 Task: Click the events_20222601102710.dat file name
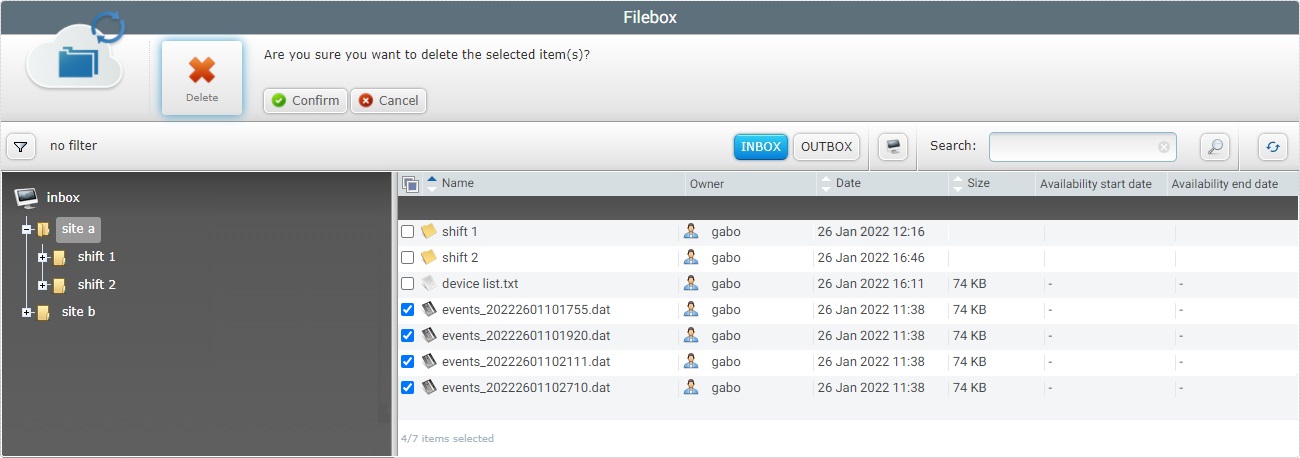tap(526, 387)
